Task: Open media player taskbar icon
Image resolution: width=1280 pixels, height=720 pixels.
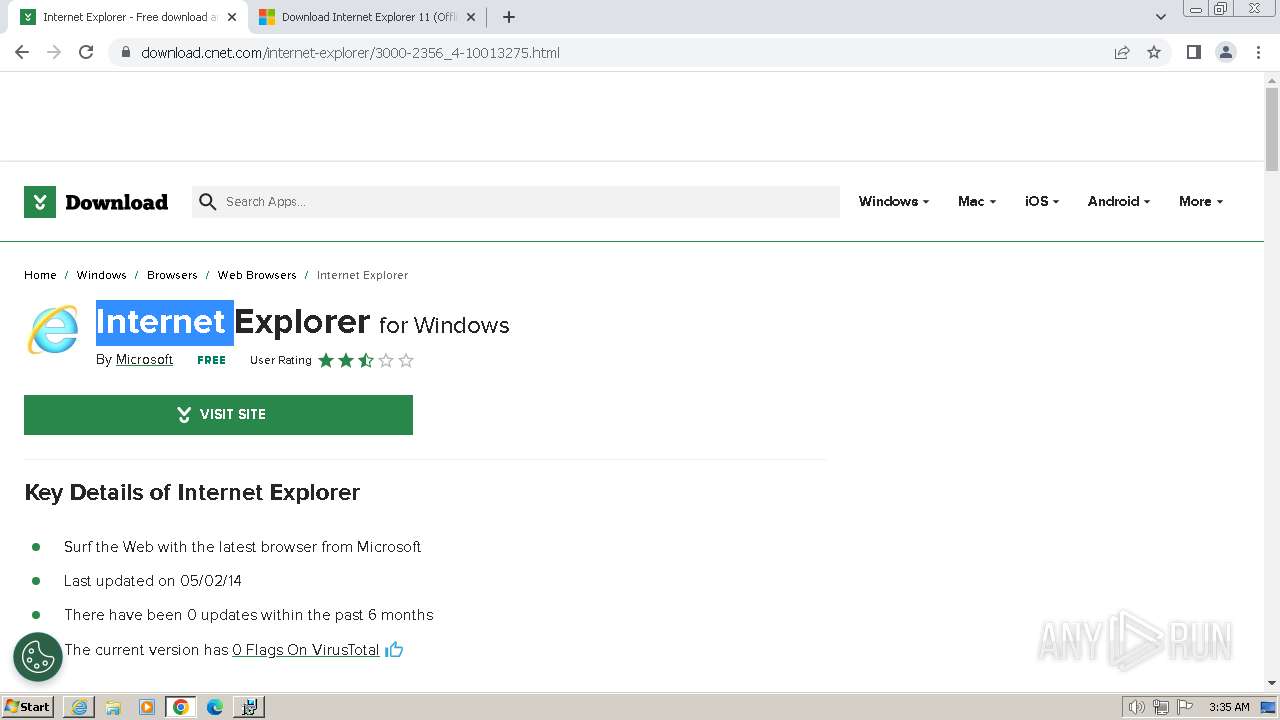Action: click(147, 707)
